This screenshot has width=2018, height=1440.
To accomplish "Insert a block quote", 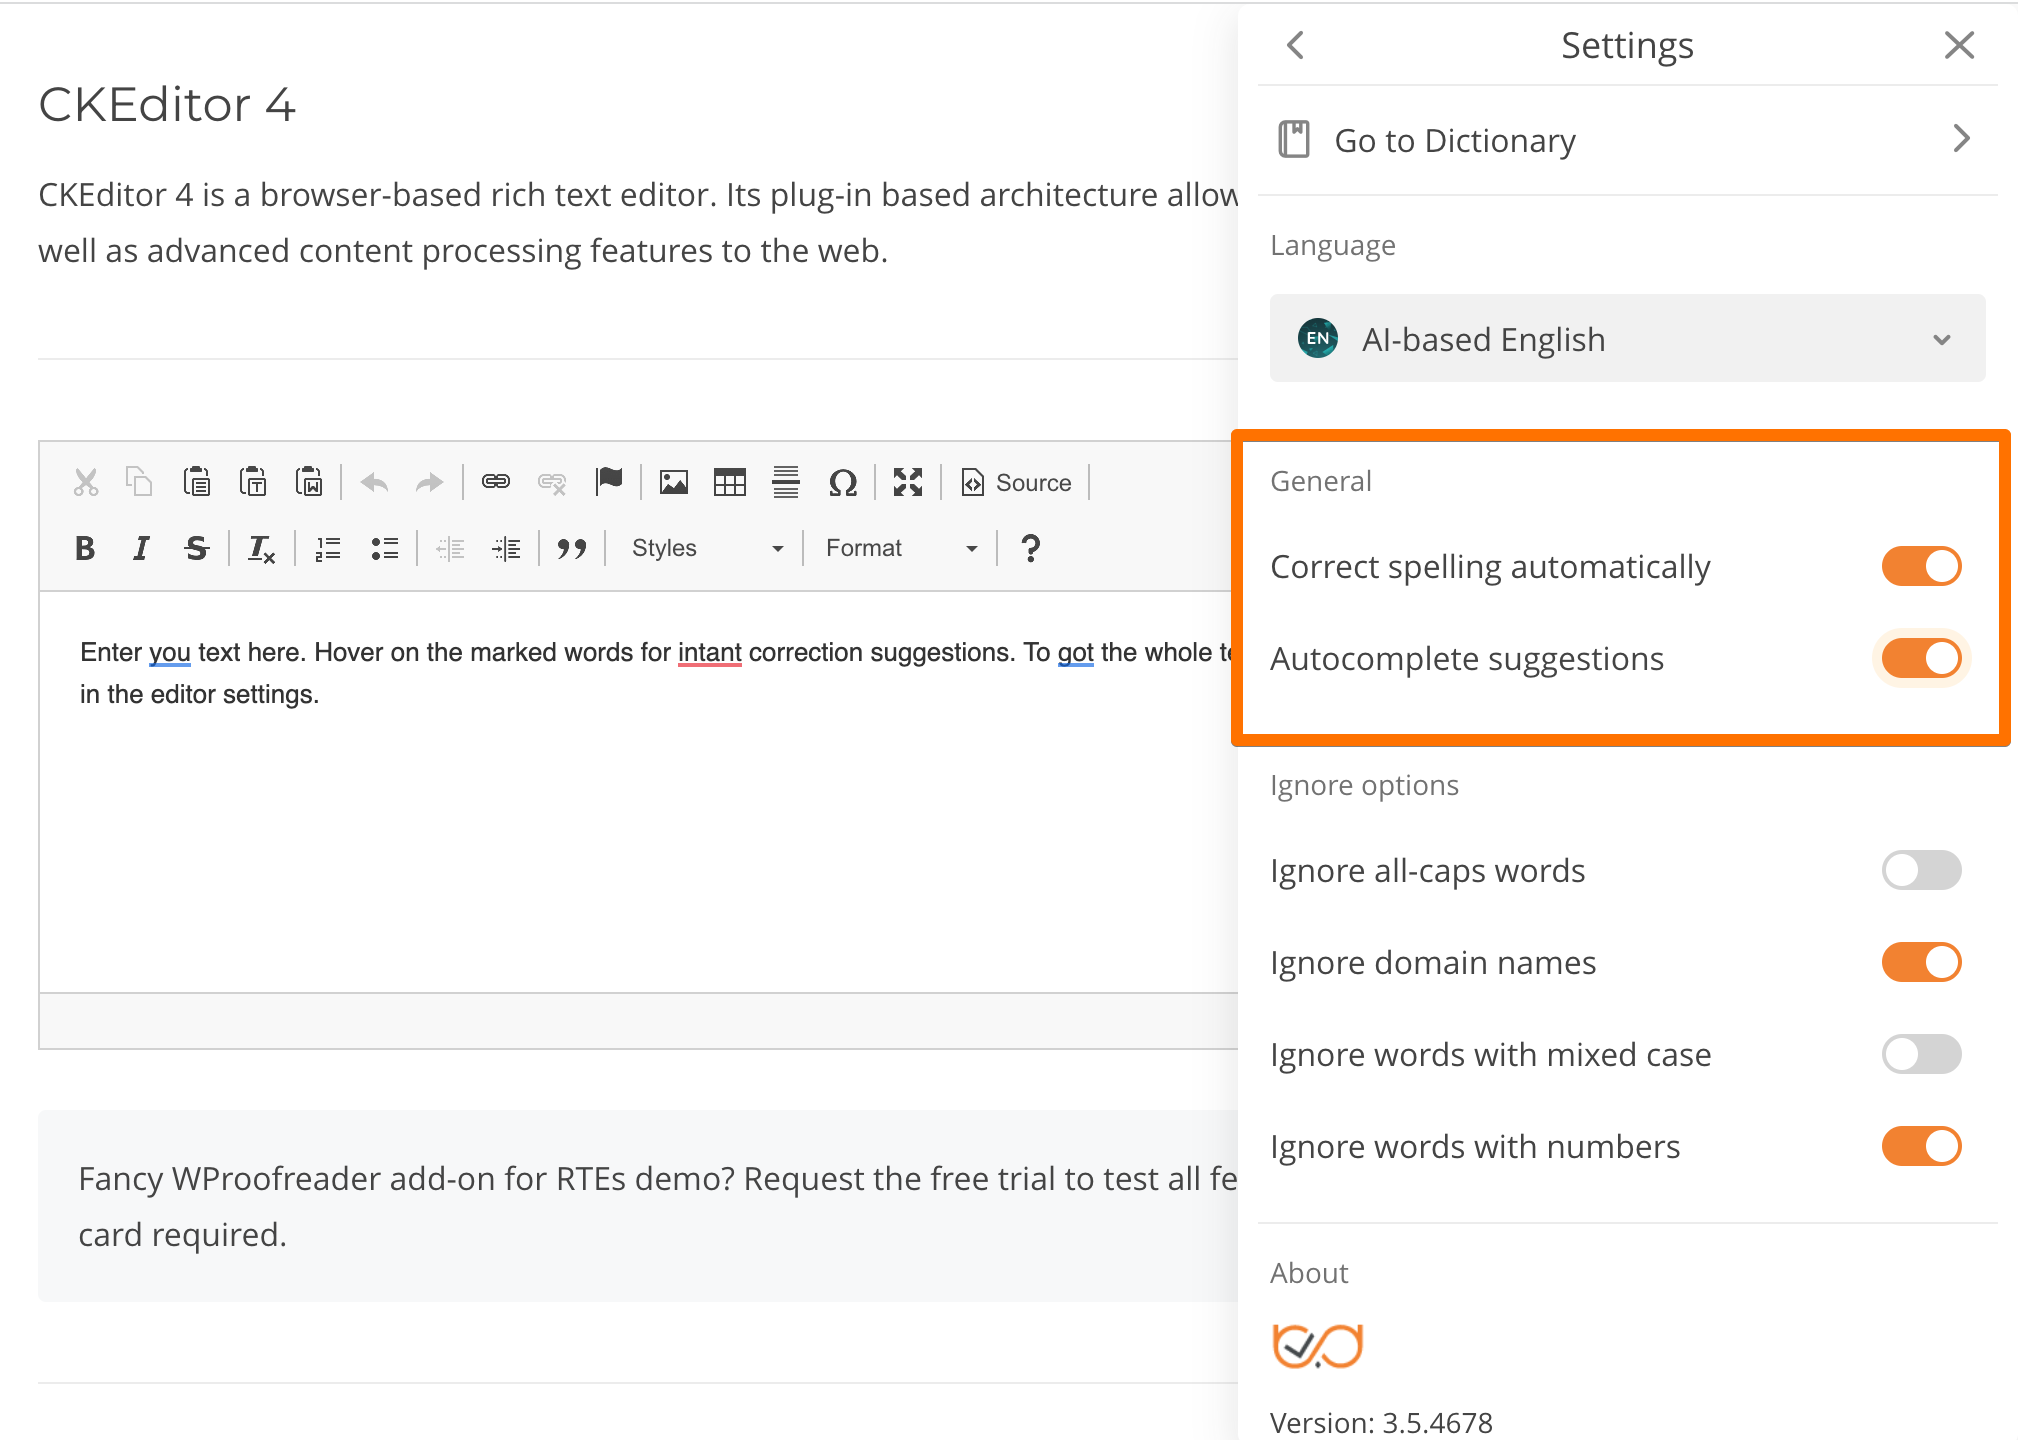I will 571,548.
